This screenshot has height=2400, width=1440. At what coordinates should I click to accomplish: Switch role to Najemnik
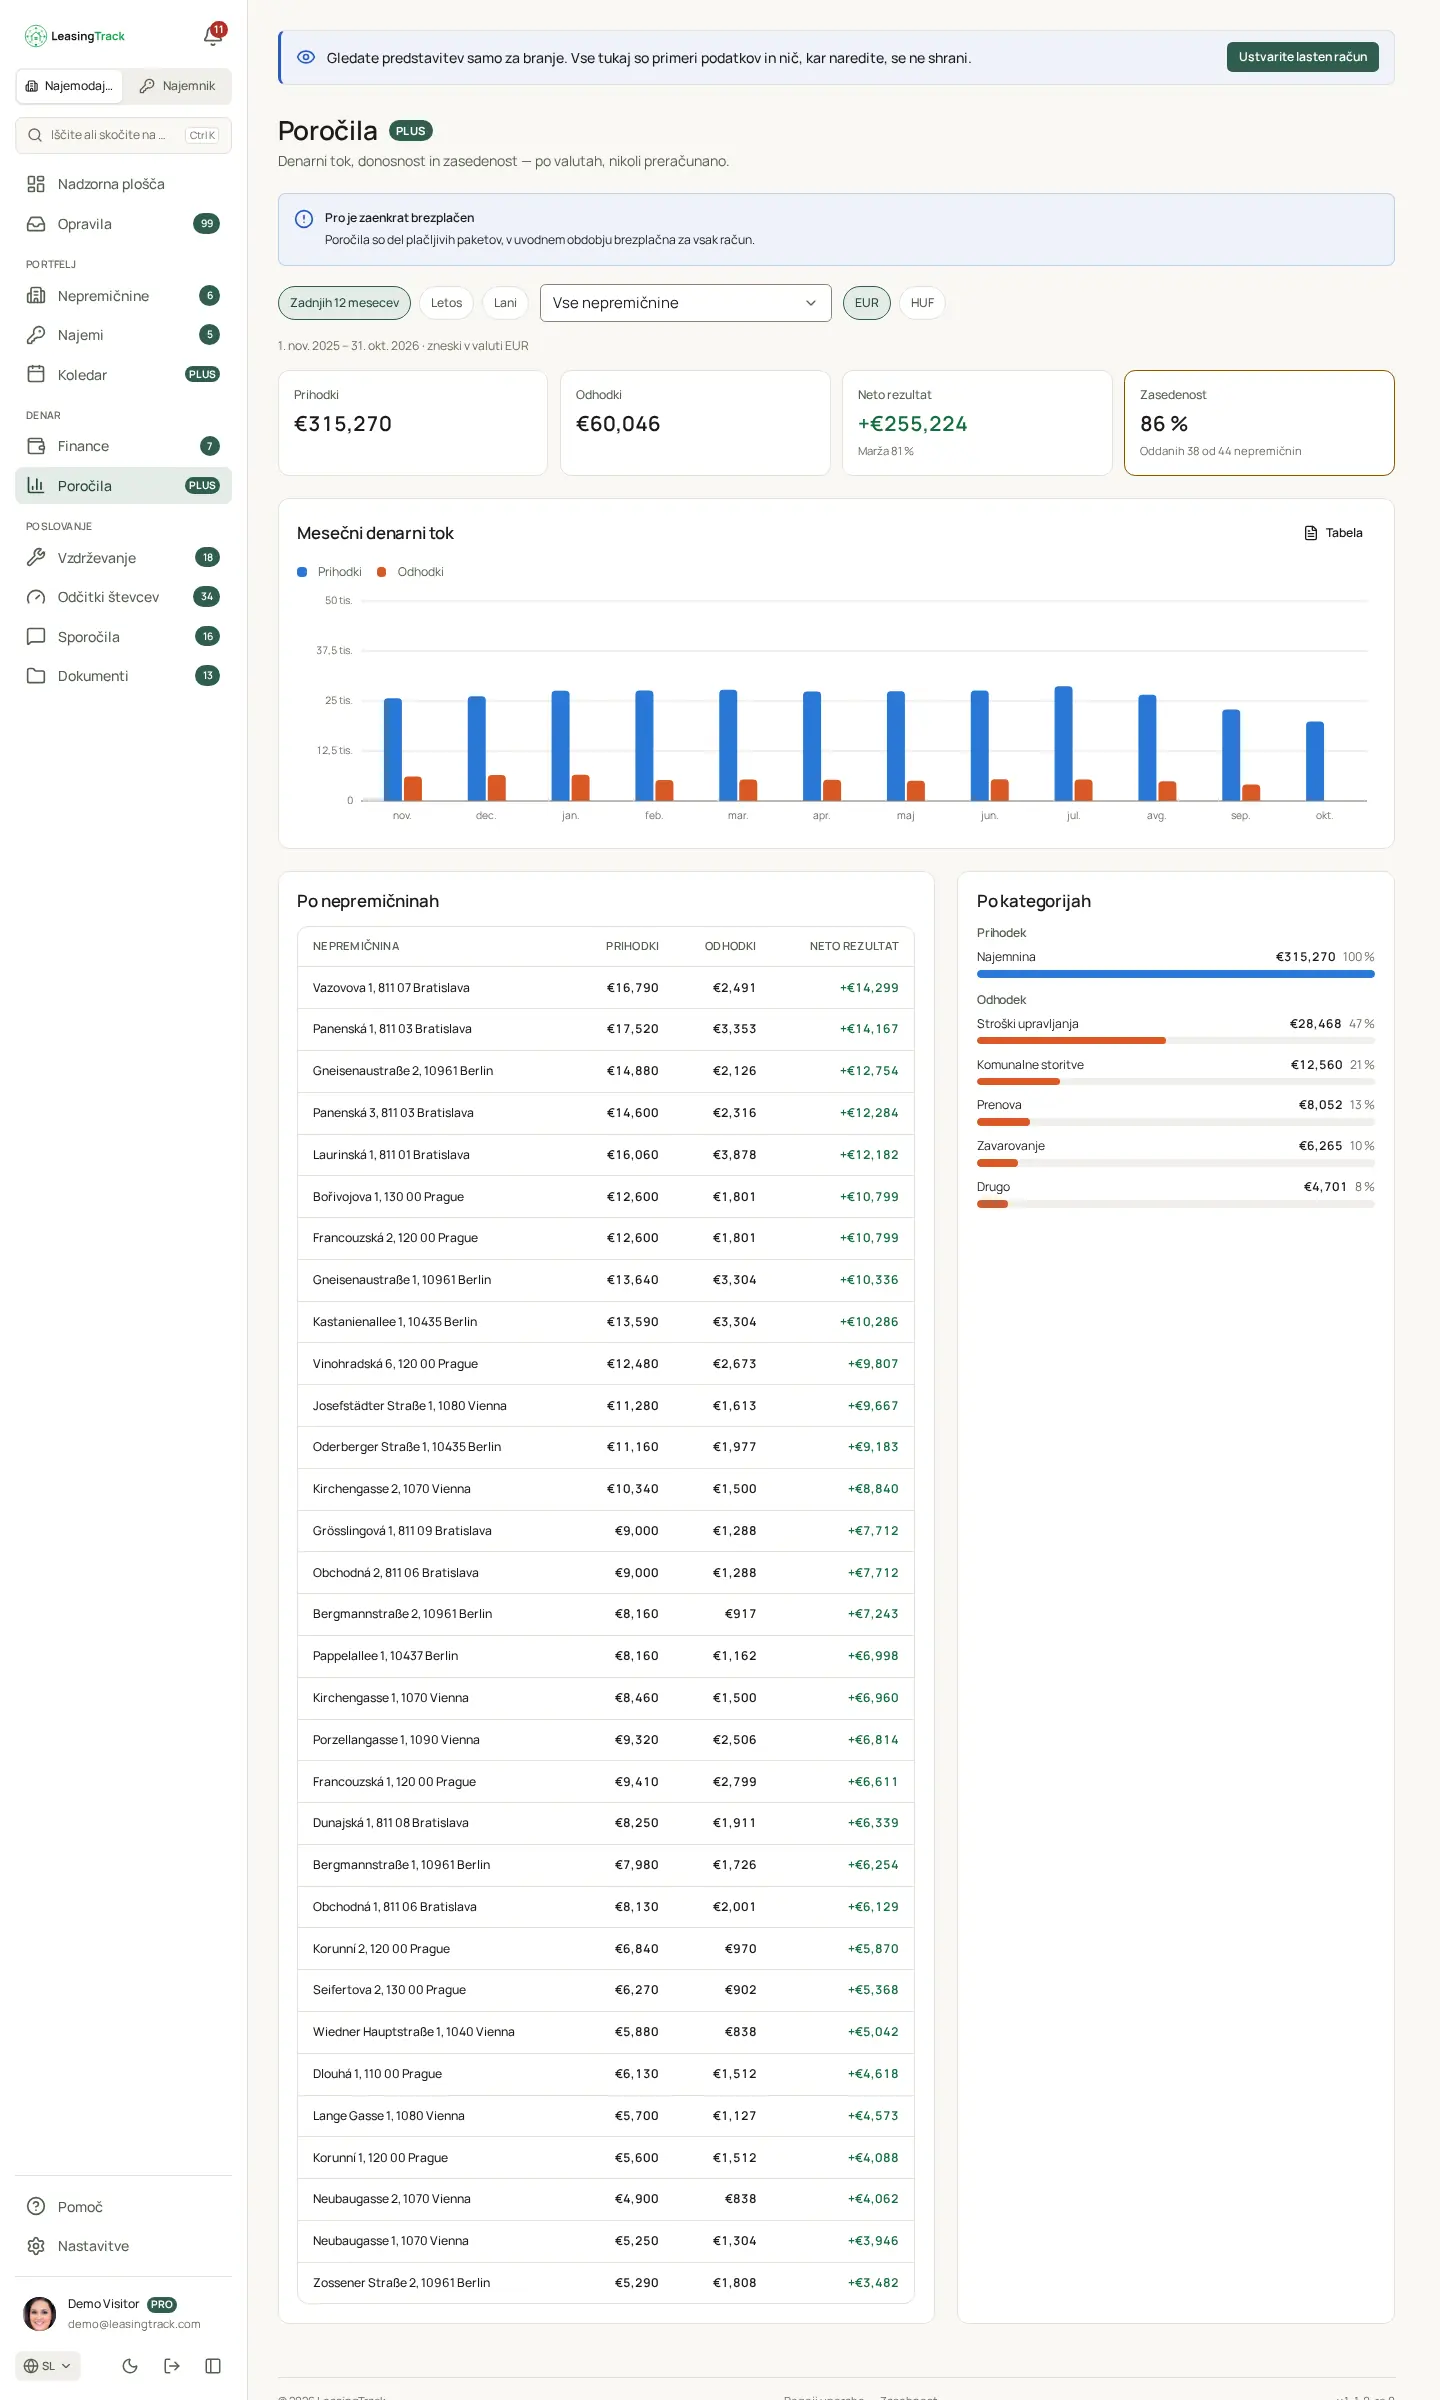(x=178, y=86)
